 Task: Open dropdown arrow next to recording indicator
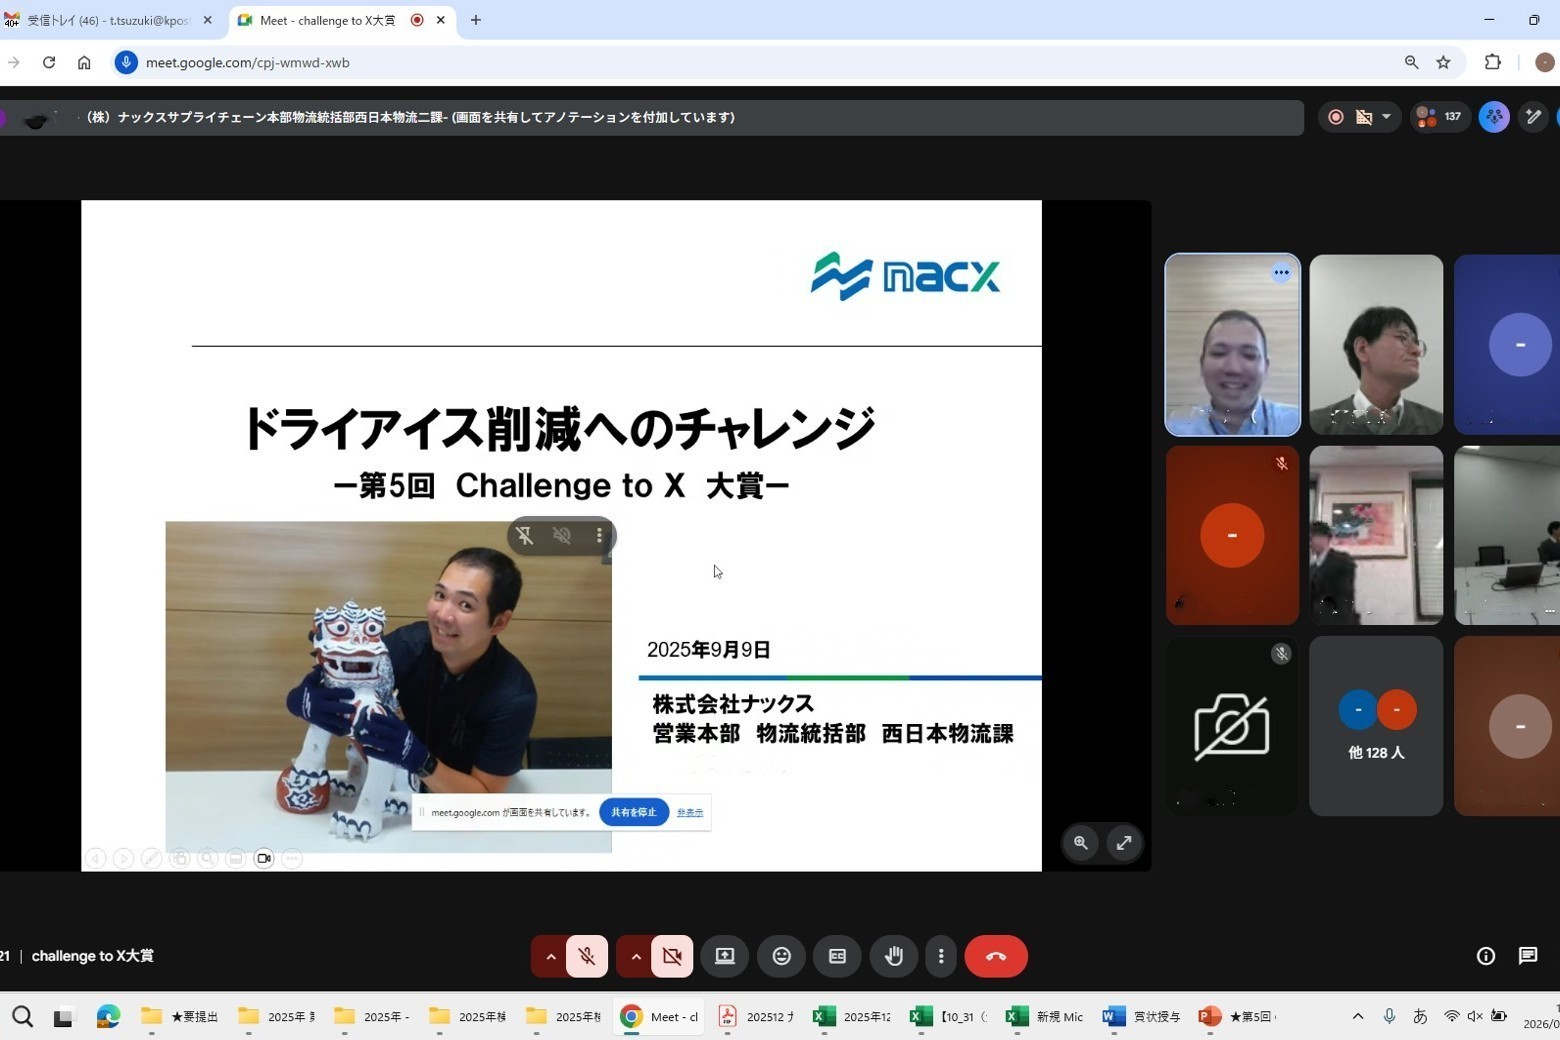pos(1386,117)
